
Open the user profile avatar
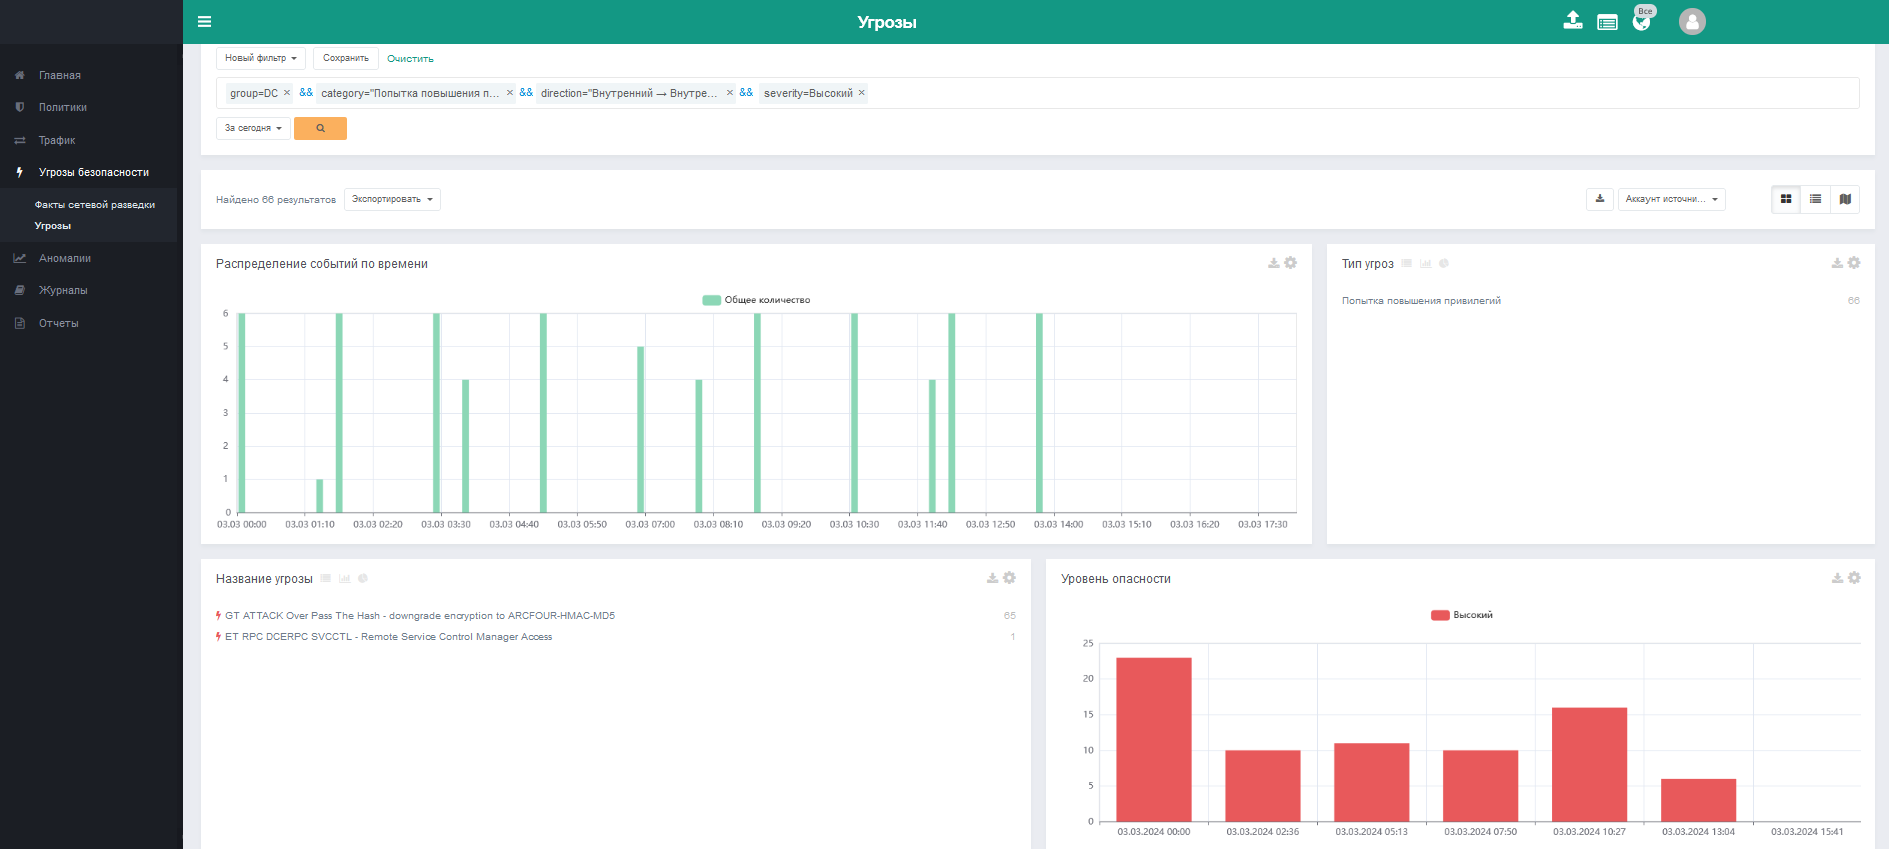[x=1692, y=22]
